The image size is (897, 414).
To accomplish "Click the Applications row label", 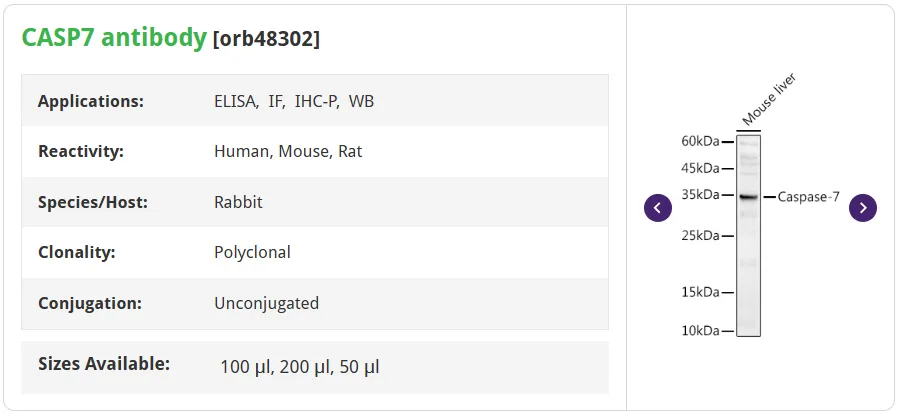I will click(x=91, y=101).
